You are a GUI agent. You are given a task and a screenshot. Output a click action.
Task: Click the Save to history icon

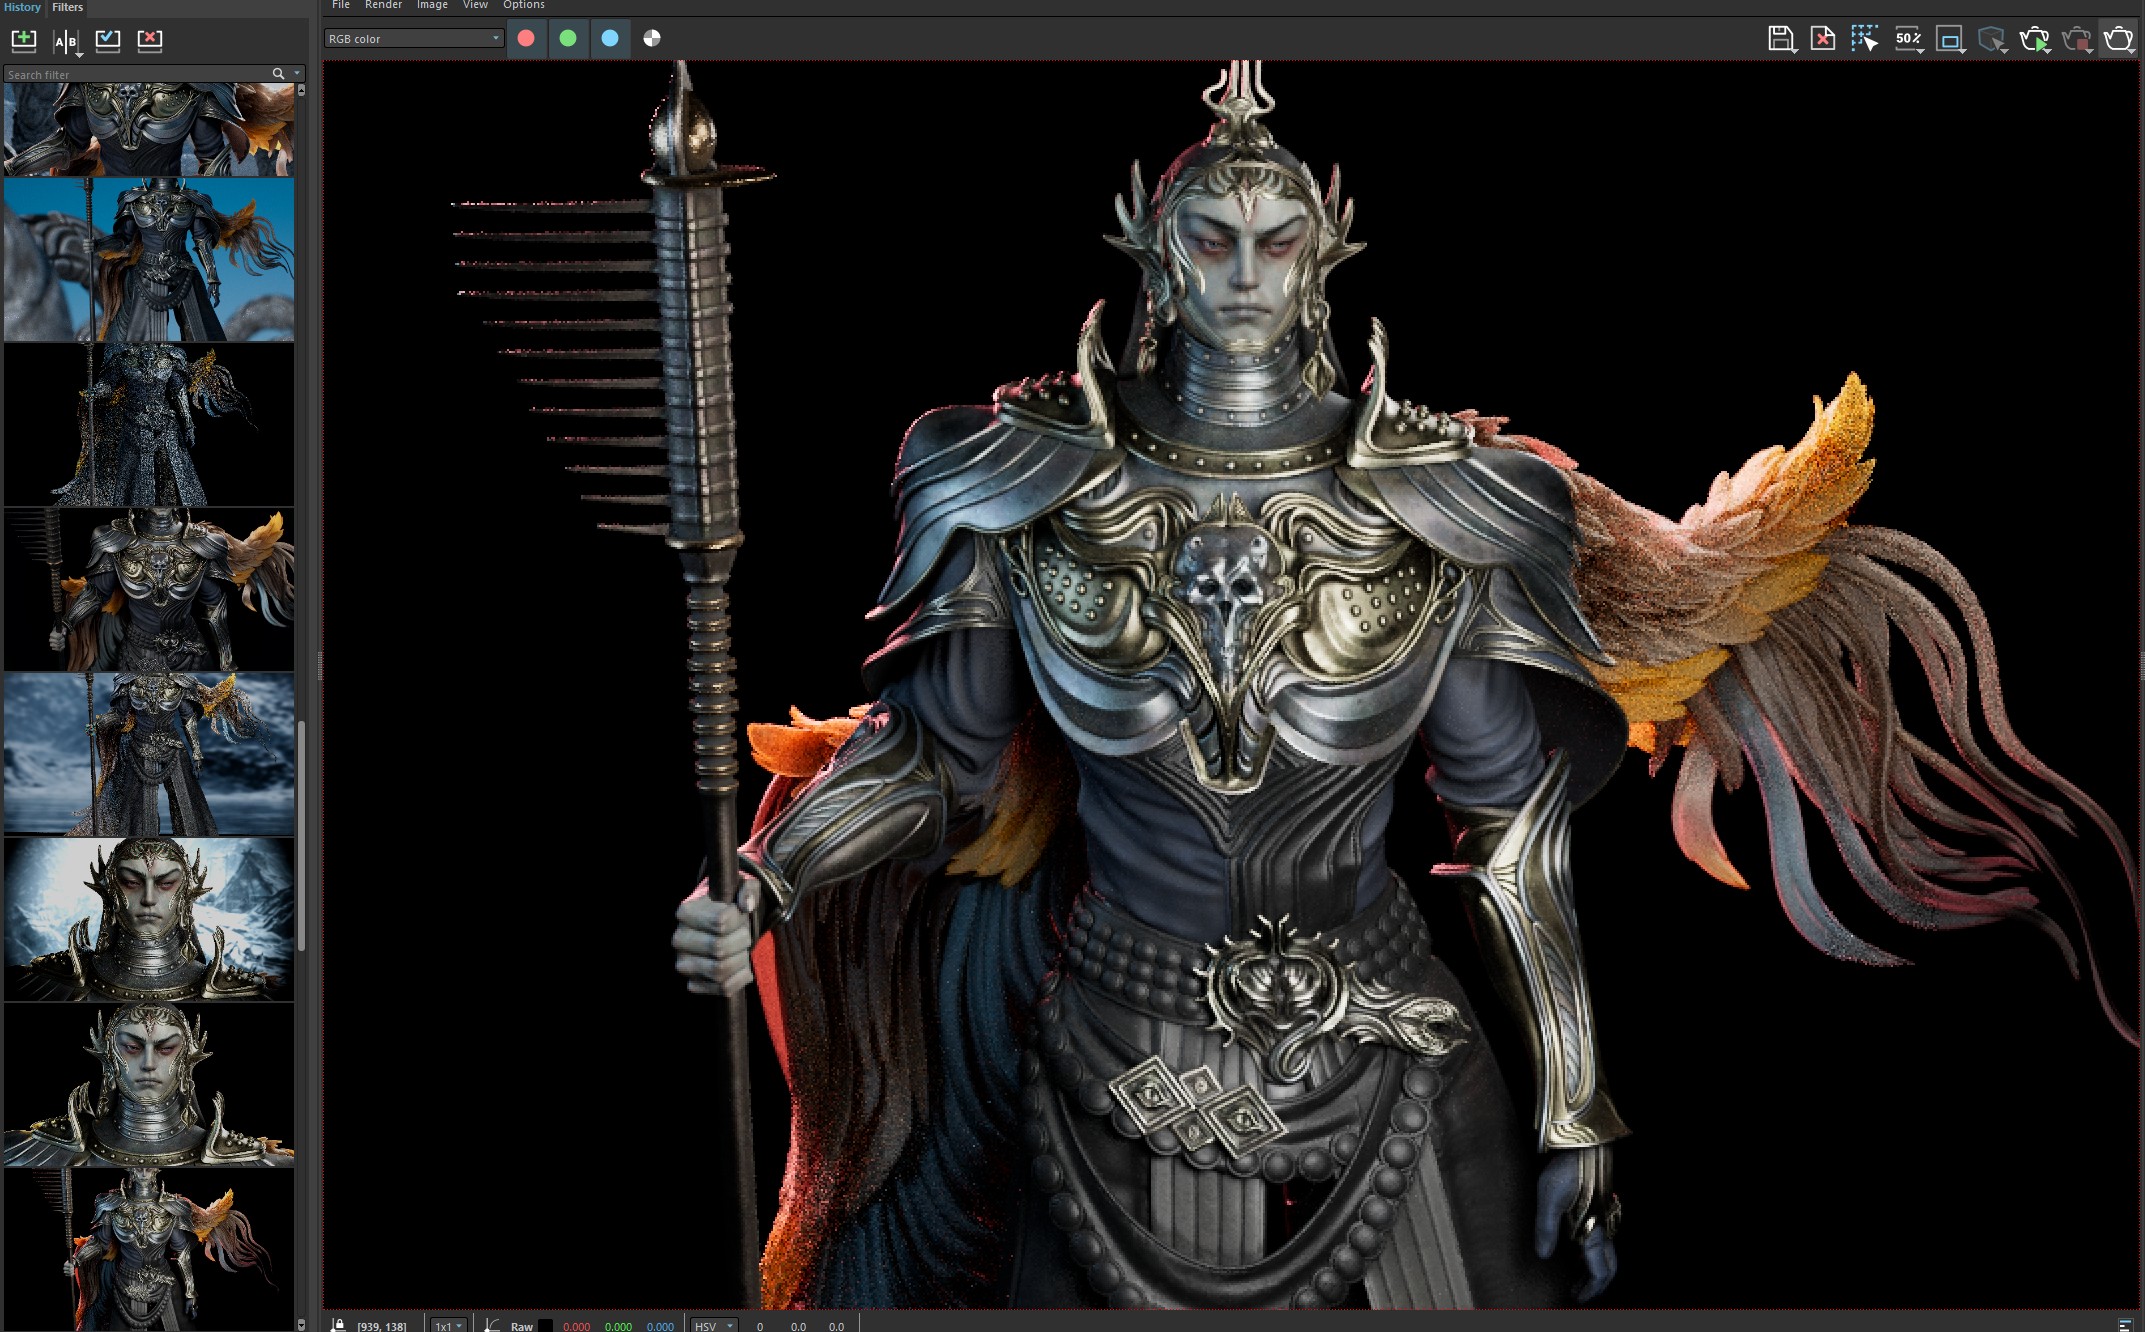pyautogui.click(x=23, y=40)
